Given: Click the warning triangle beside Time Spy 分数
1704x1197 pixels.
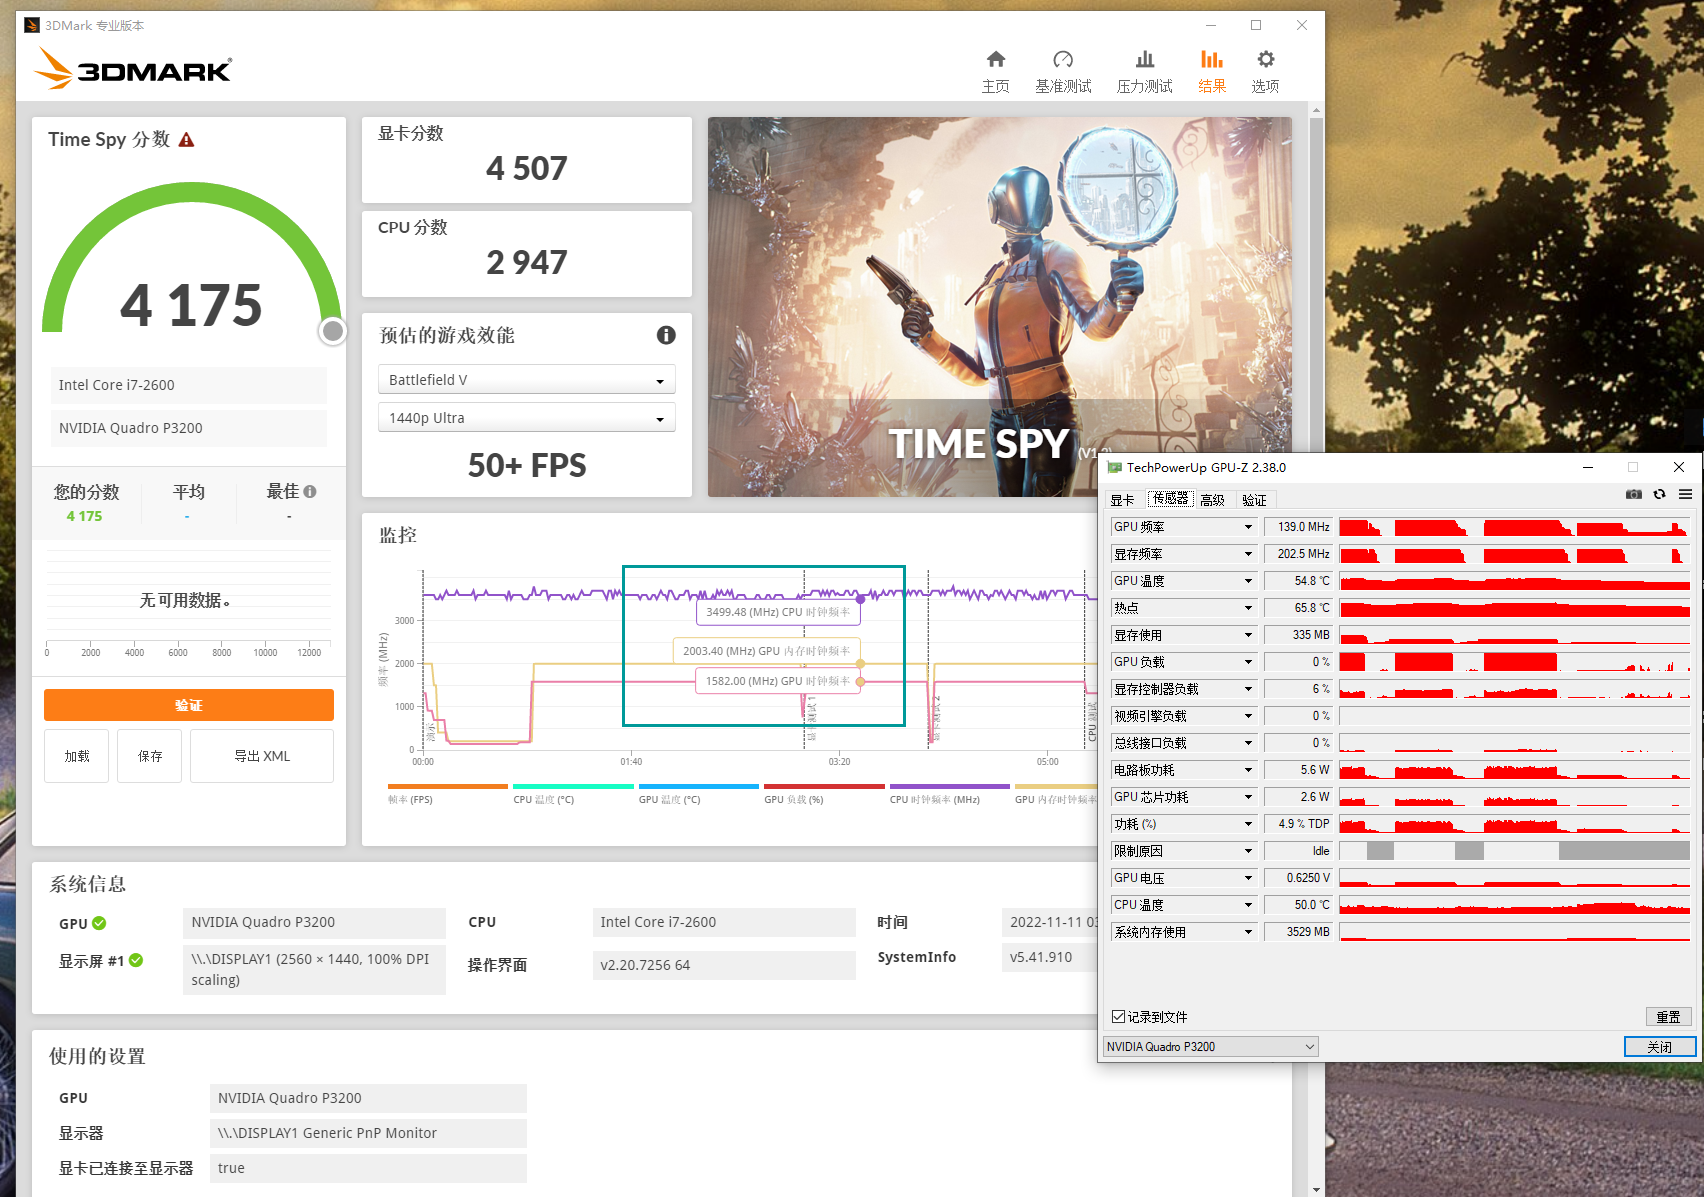Looking at the screenshot, I should click(187, 140).
